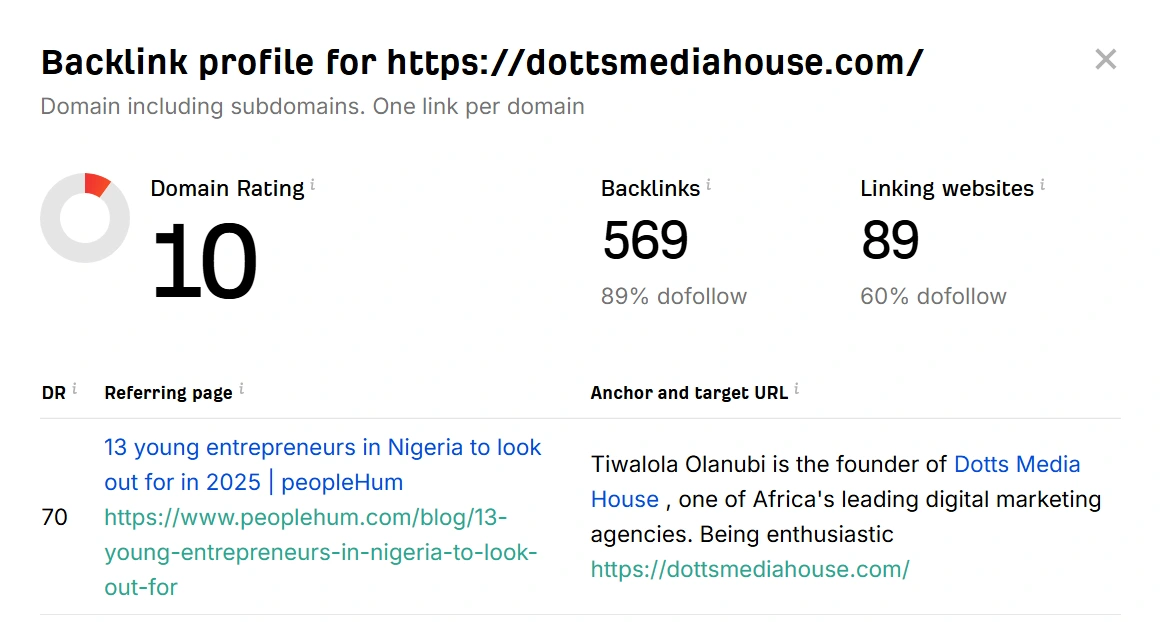This screenshot has width=1162, height=622.
Task: Click the 89 linking websites count
Action: (x=890, y=240)
